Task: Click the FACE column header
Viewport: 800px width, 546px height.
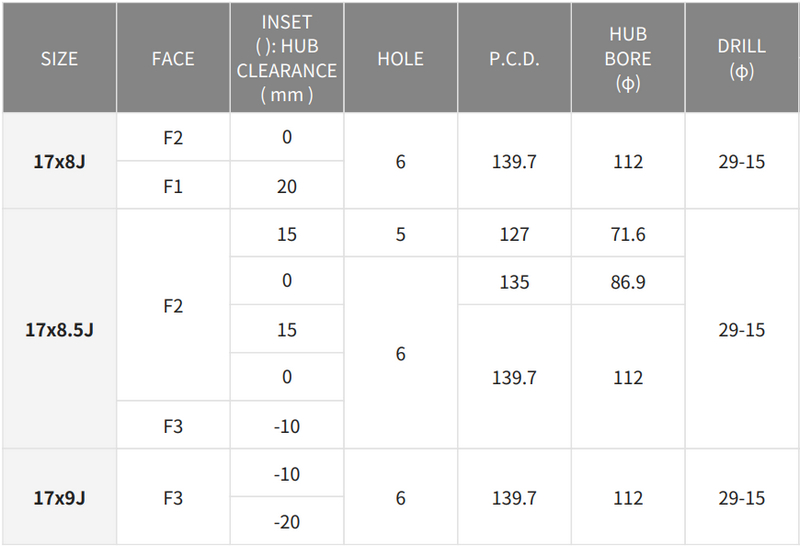Action: [x=173, y=58]
